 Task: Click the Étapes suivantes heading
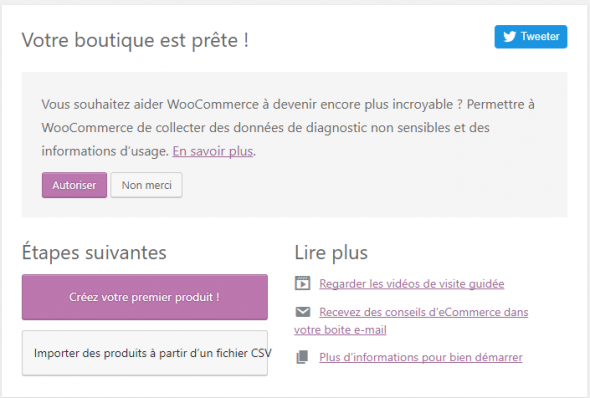94,252
